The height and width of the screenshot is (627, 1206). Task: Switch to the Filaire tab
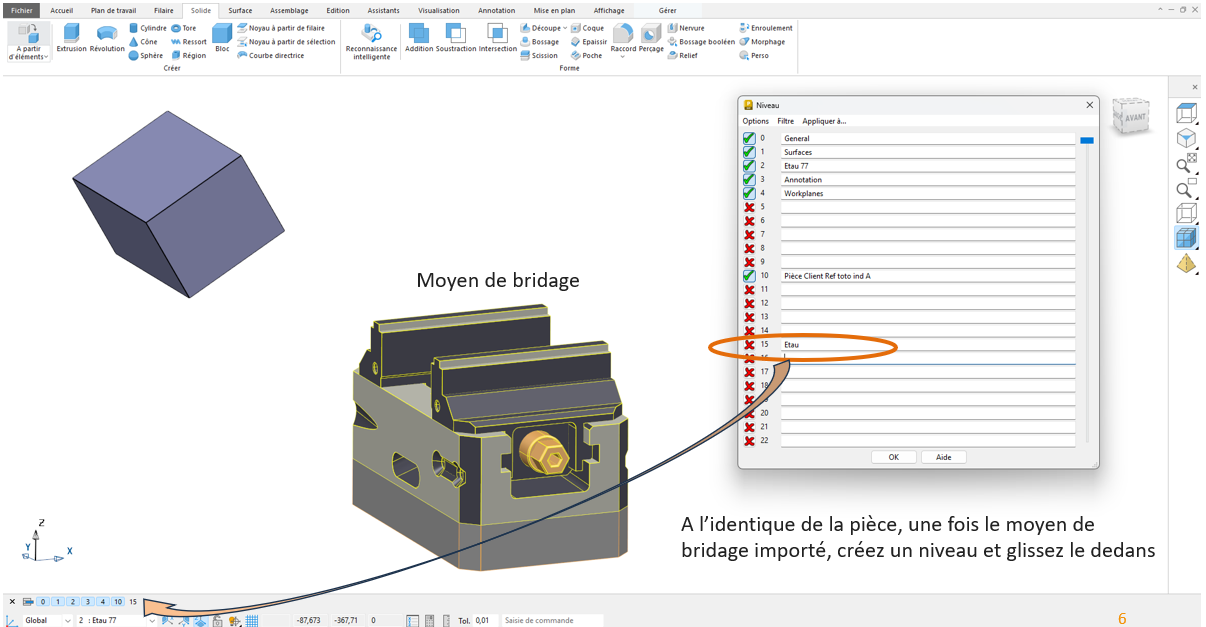[x=163, y=10]
